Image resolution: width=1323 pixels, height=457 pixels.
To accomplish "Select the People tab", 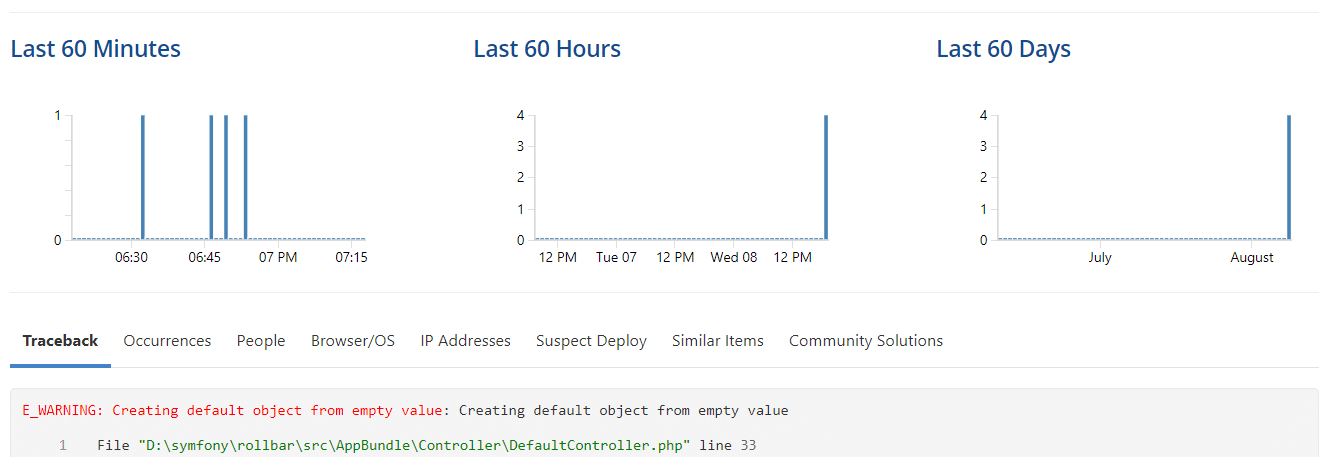I will tap(261, 341).
